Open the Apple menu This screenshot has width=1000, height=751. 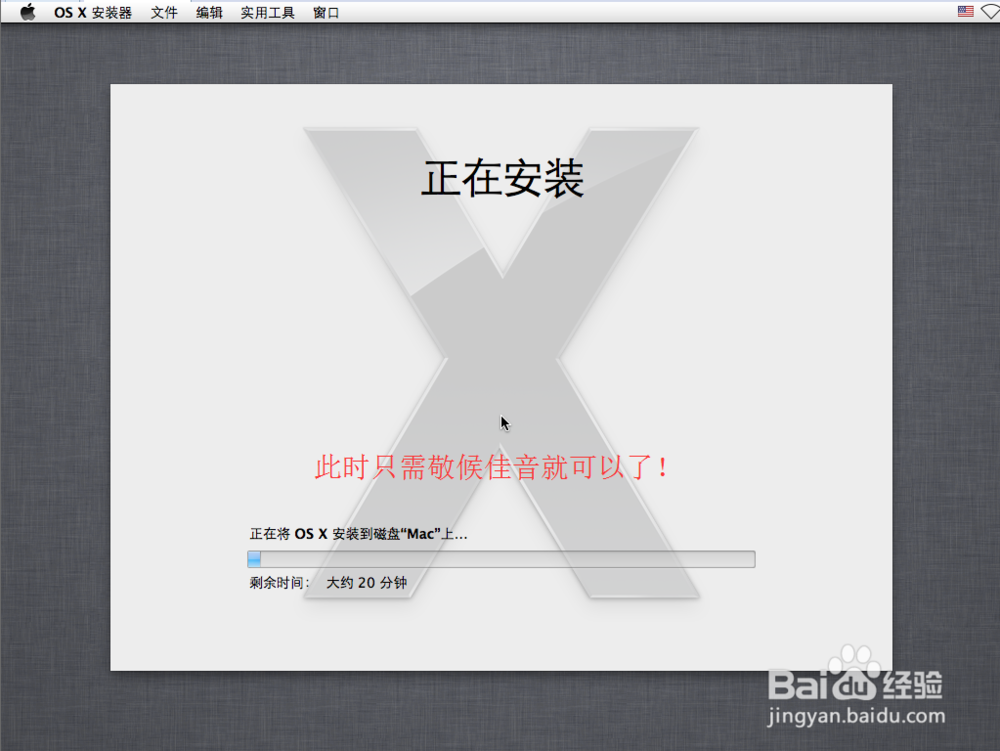pos(27,12)
